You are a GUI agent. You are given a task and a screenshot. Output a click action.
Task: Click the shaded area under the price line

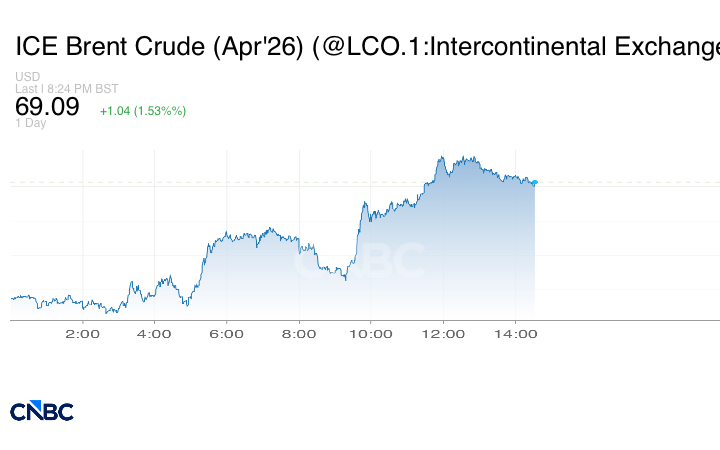(450, 260)
